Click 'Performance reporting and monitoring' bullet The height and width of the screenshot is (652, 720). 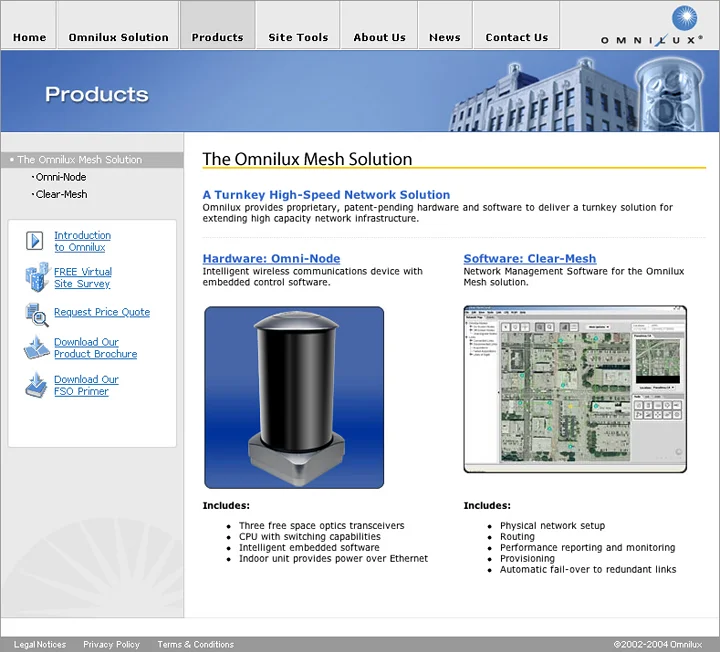[x=587, y=547]
